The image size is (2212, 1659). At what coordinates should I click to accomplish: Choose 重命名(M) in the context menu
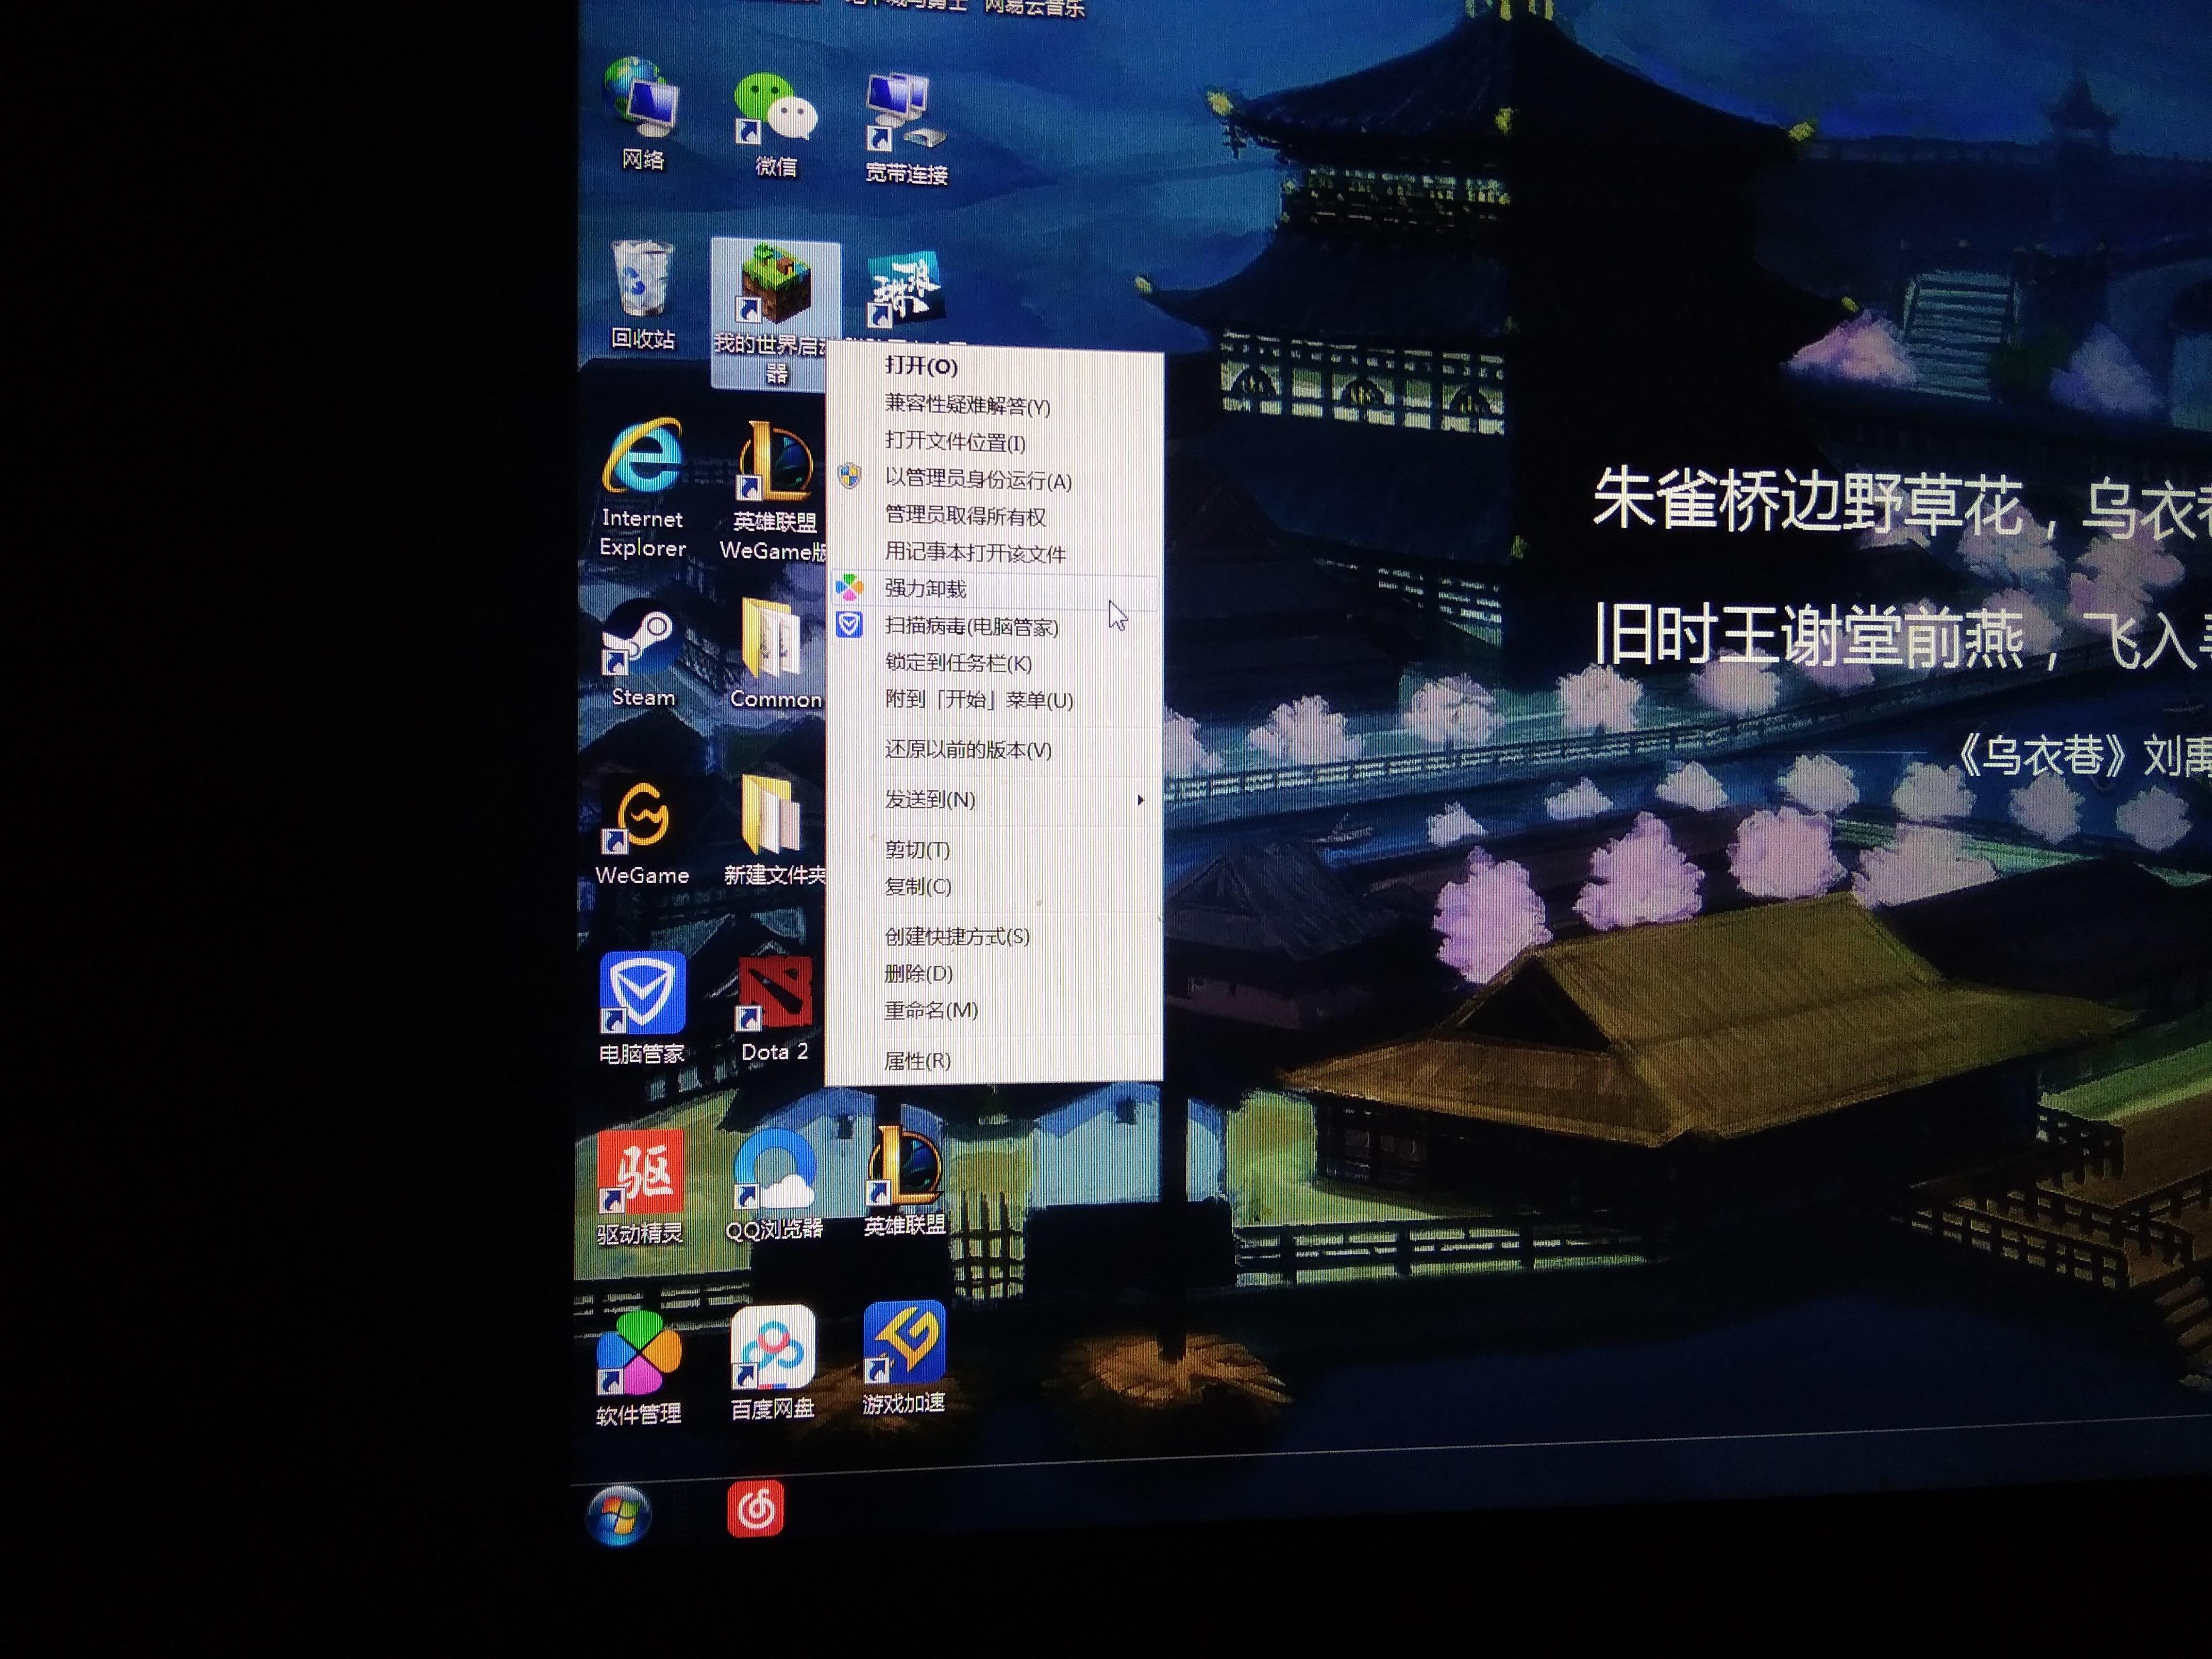tap(995, 1011)
